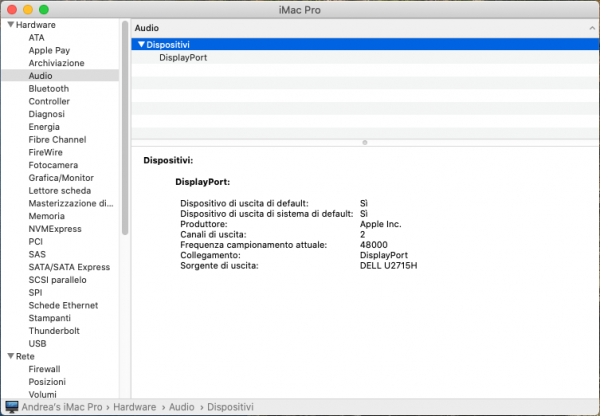Click the DELL U2715H output source value
This screenshot has height=416, width=600.
[x=388, y=265]
